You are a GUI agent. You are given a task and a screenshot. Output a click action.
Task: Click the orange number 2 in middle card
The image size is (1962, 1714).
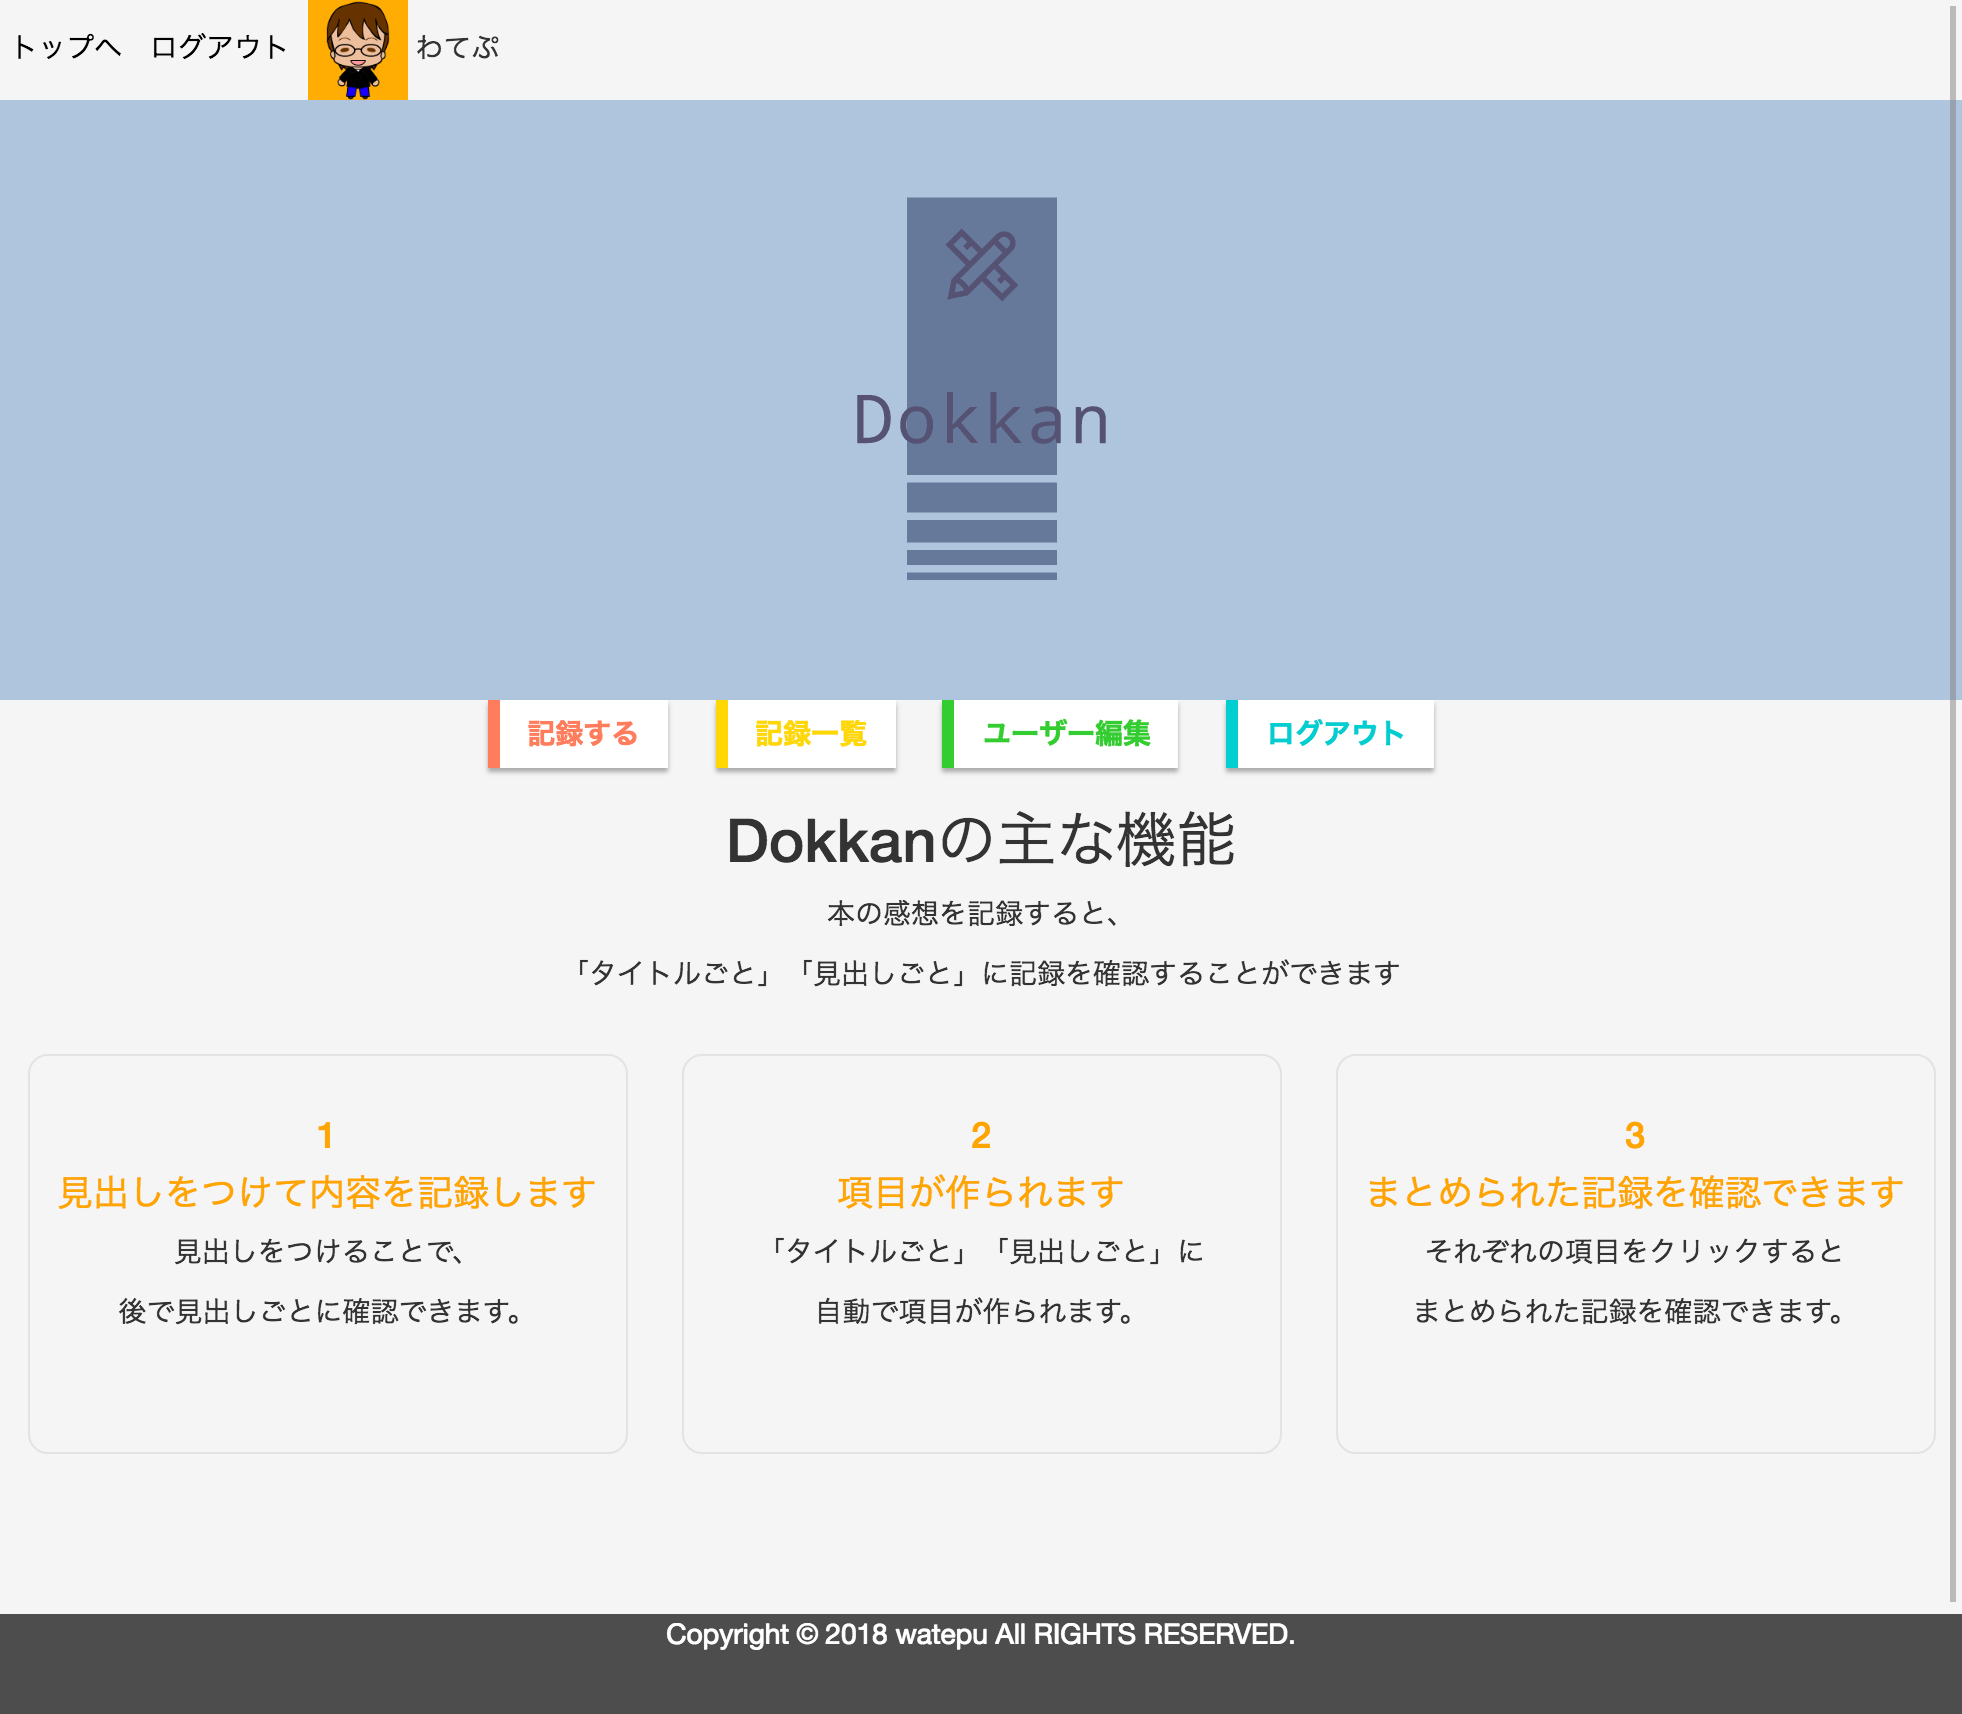pos(980,1133)
